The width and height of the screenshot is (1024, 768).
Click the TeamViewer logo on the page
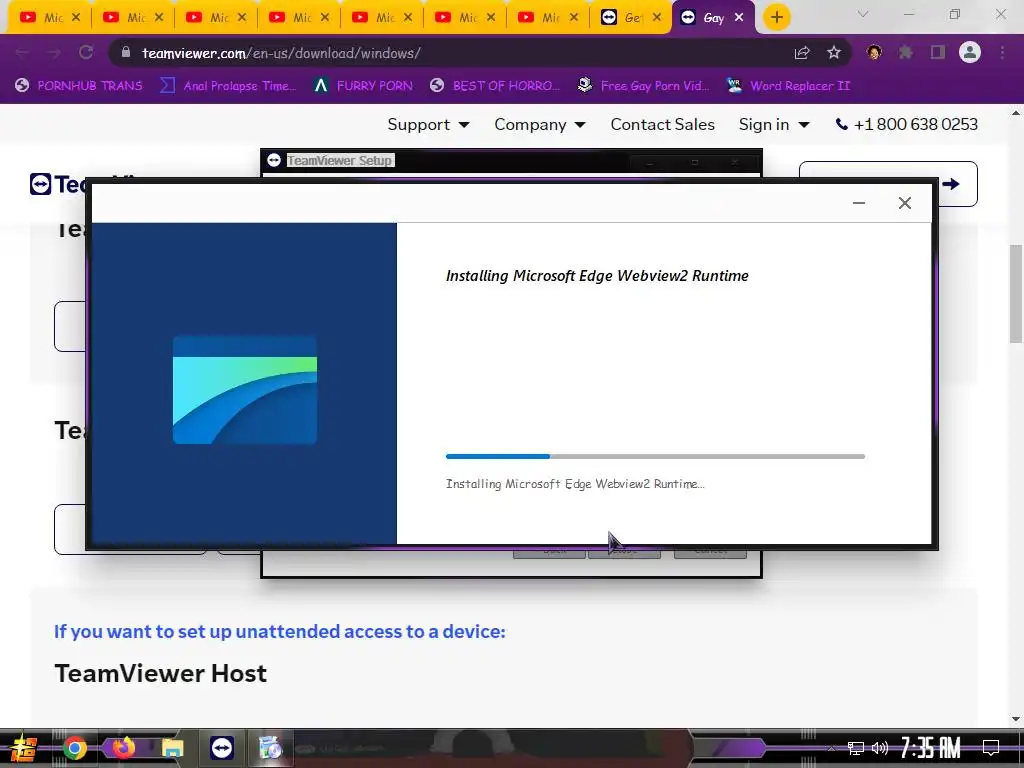pos(57,184)
